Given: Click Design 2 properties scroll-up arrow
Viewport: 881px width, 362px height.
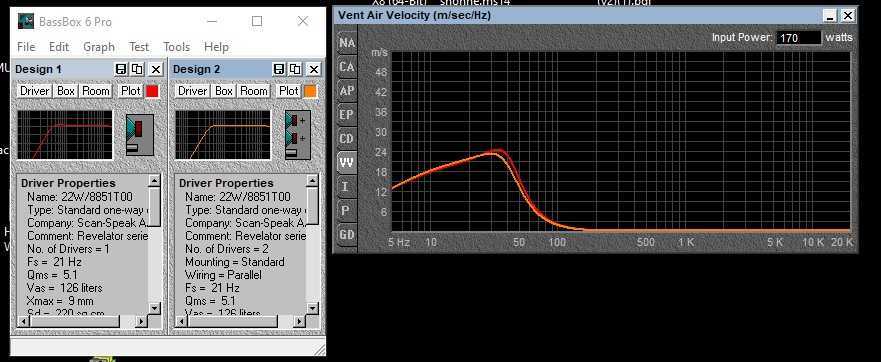Looking at the screenshot, I should tap(312, 180).
